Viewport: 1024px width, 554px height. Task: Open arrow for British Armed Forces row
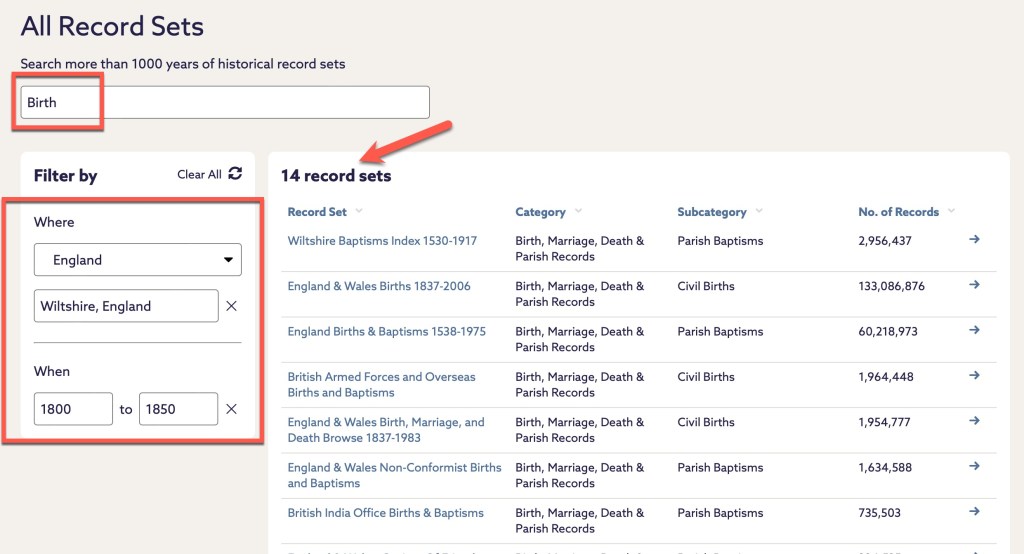point(975,376)
